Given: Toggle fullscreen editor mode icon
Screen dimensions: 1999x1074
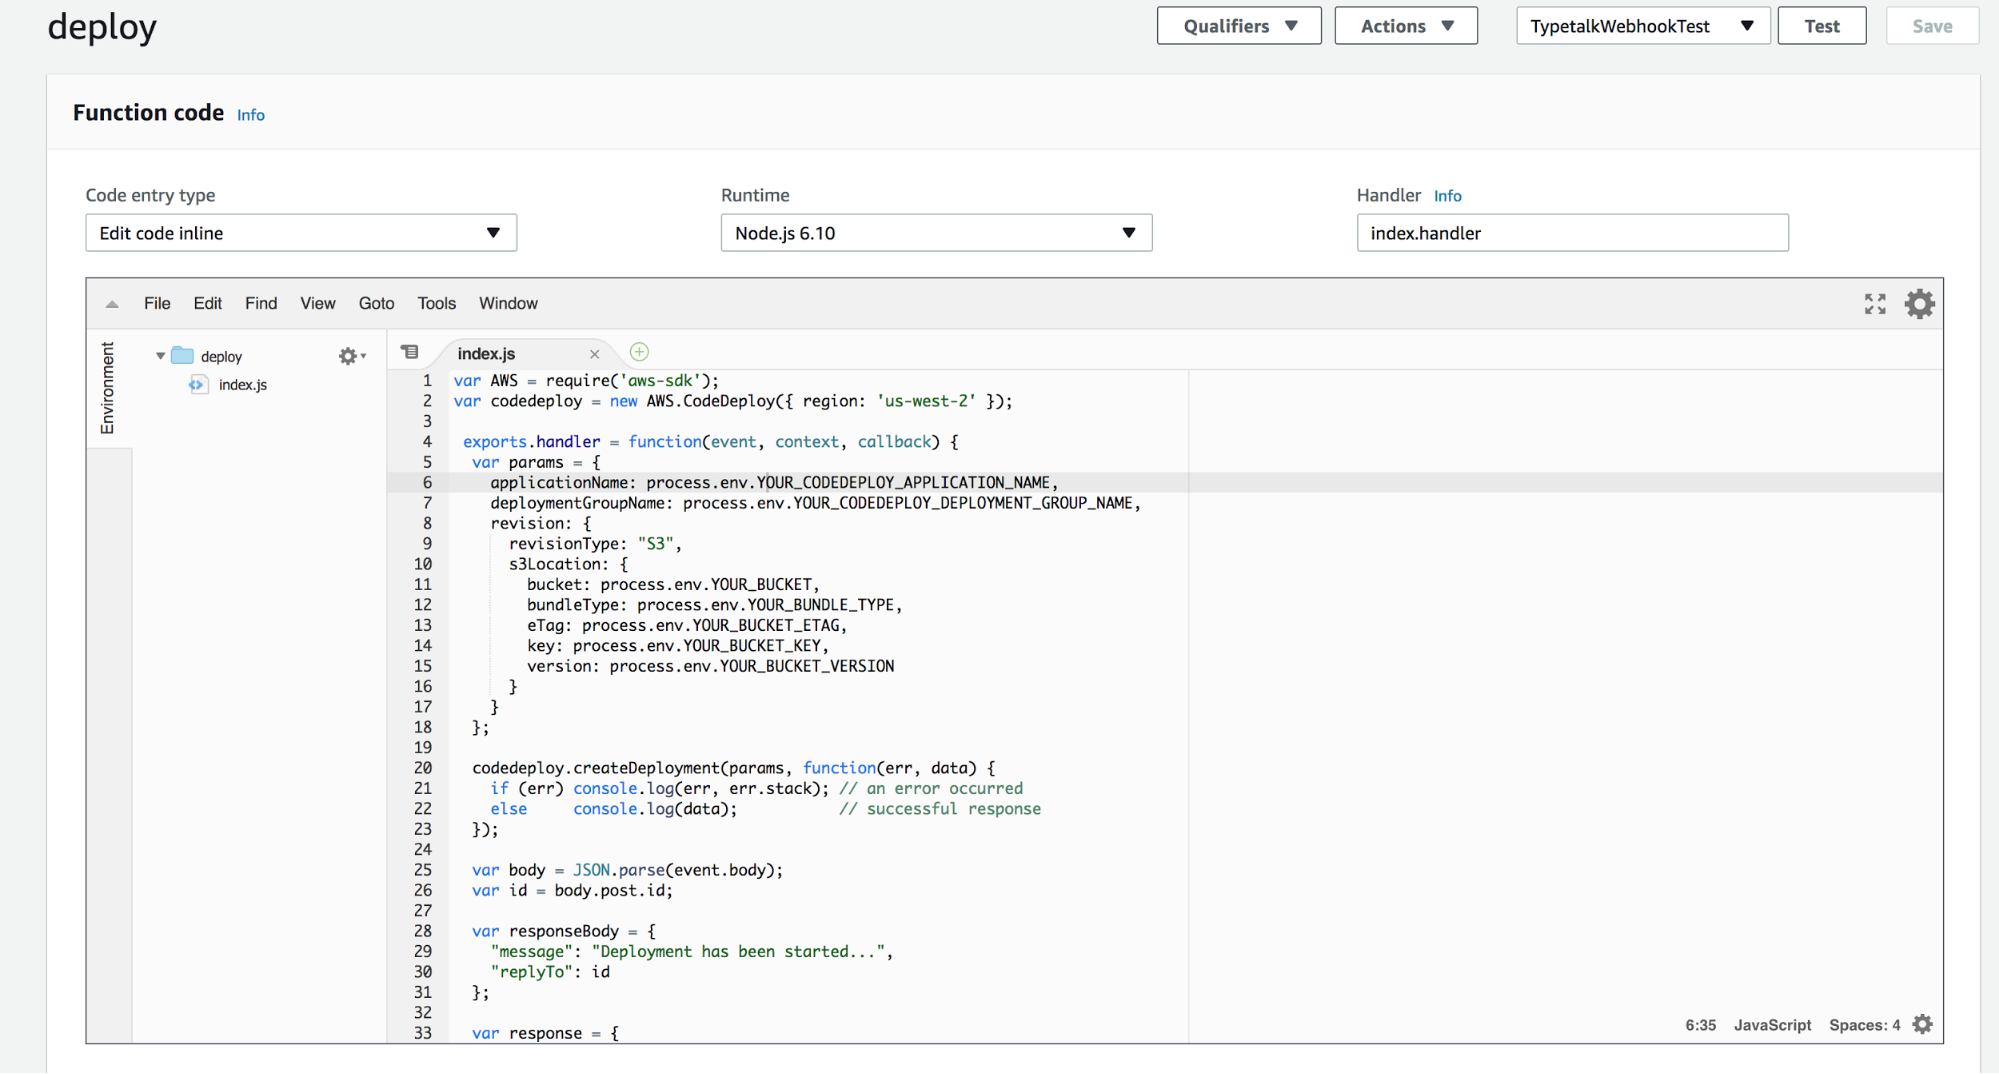Looking at the screenshot, I should pyautogui.click(x=1875, y=304).
